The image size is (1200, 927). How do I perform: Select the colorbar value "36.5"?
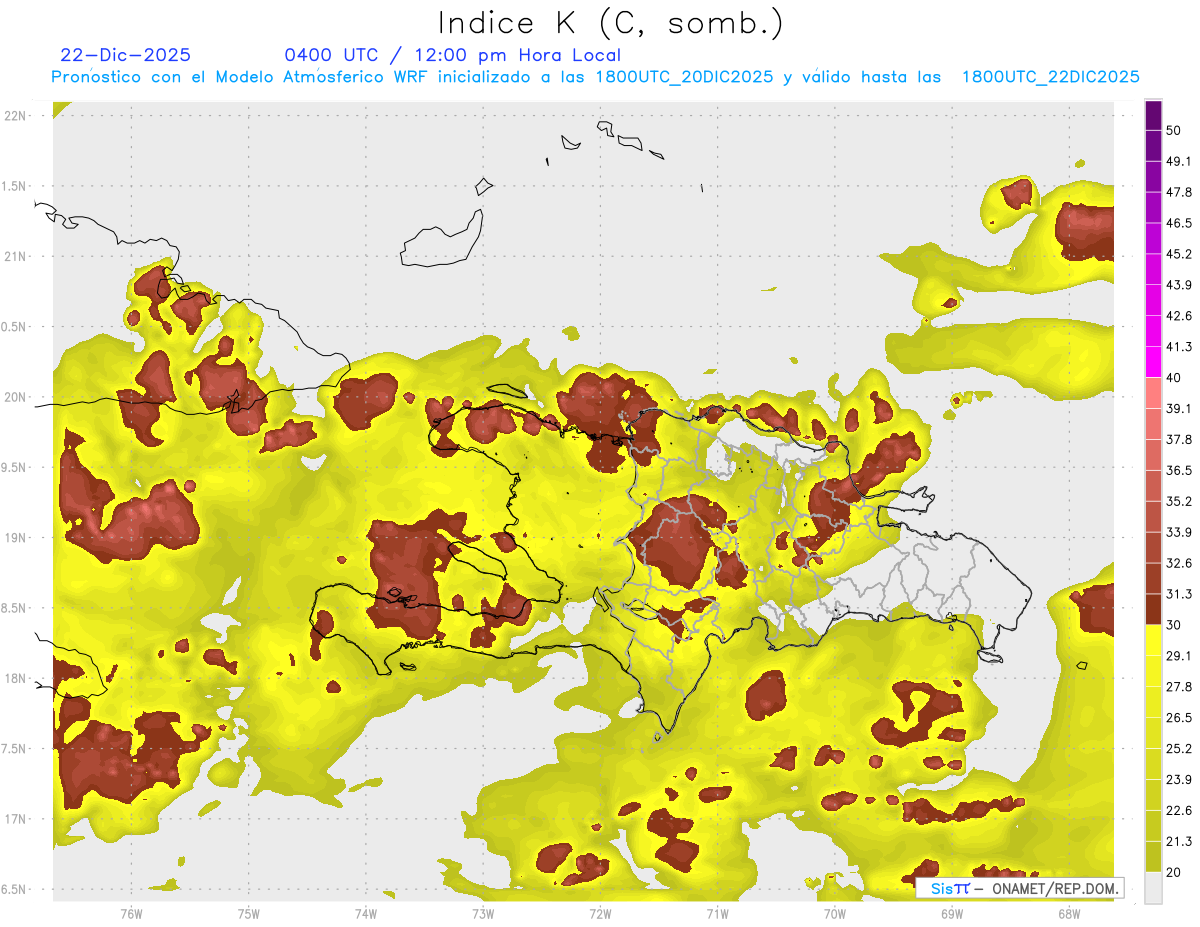point(1178,470)
